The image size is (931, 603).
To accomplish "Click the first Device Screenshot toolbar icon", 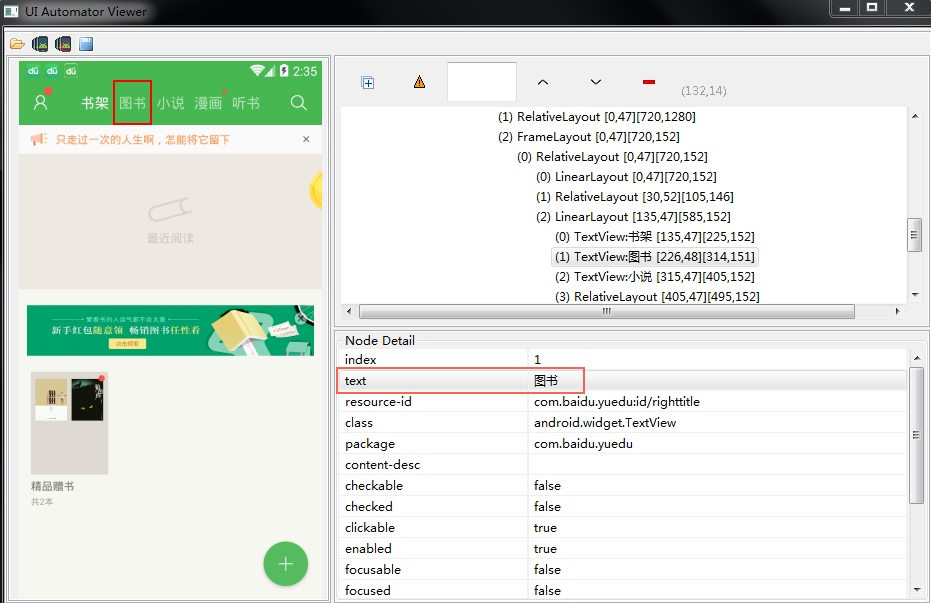I will 40,44.
